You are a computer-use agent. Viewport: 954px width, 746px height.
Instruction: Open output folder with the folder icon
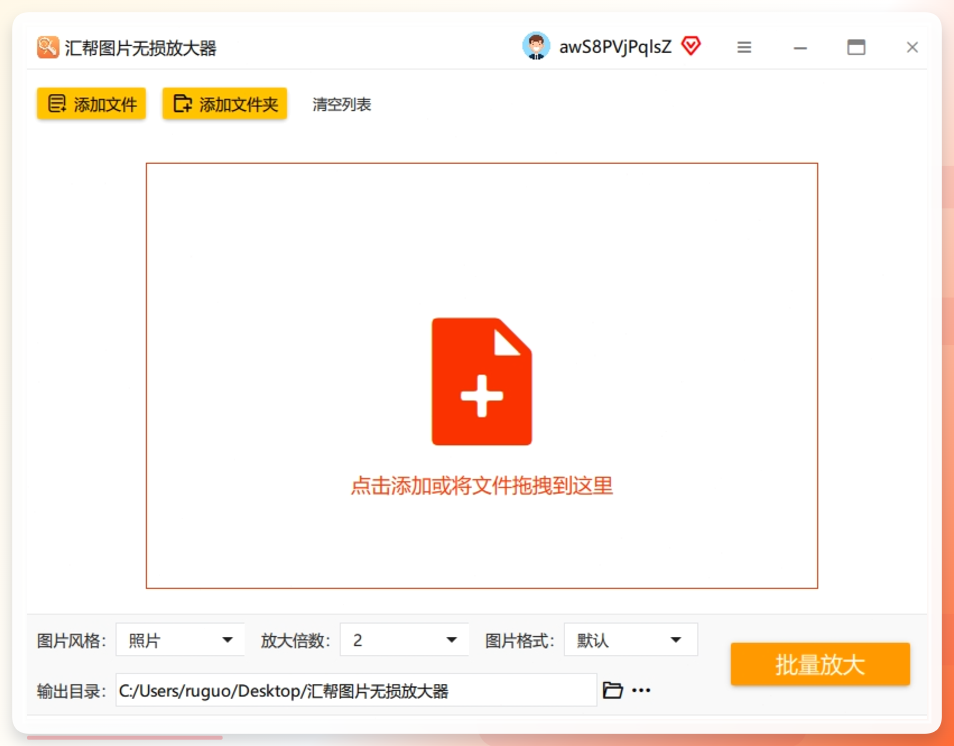[x=613, y=690]
